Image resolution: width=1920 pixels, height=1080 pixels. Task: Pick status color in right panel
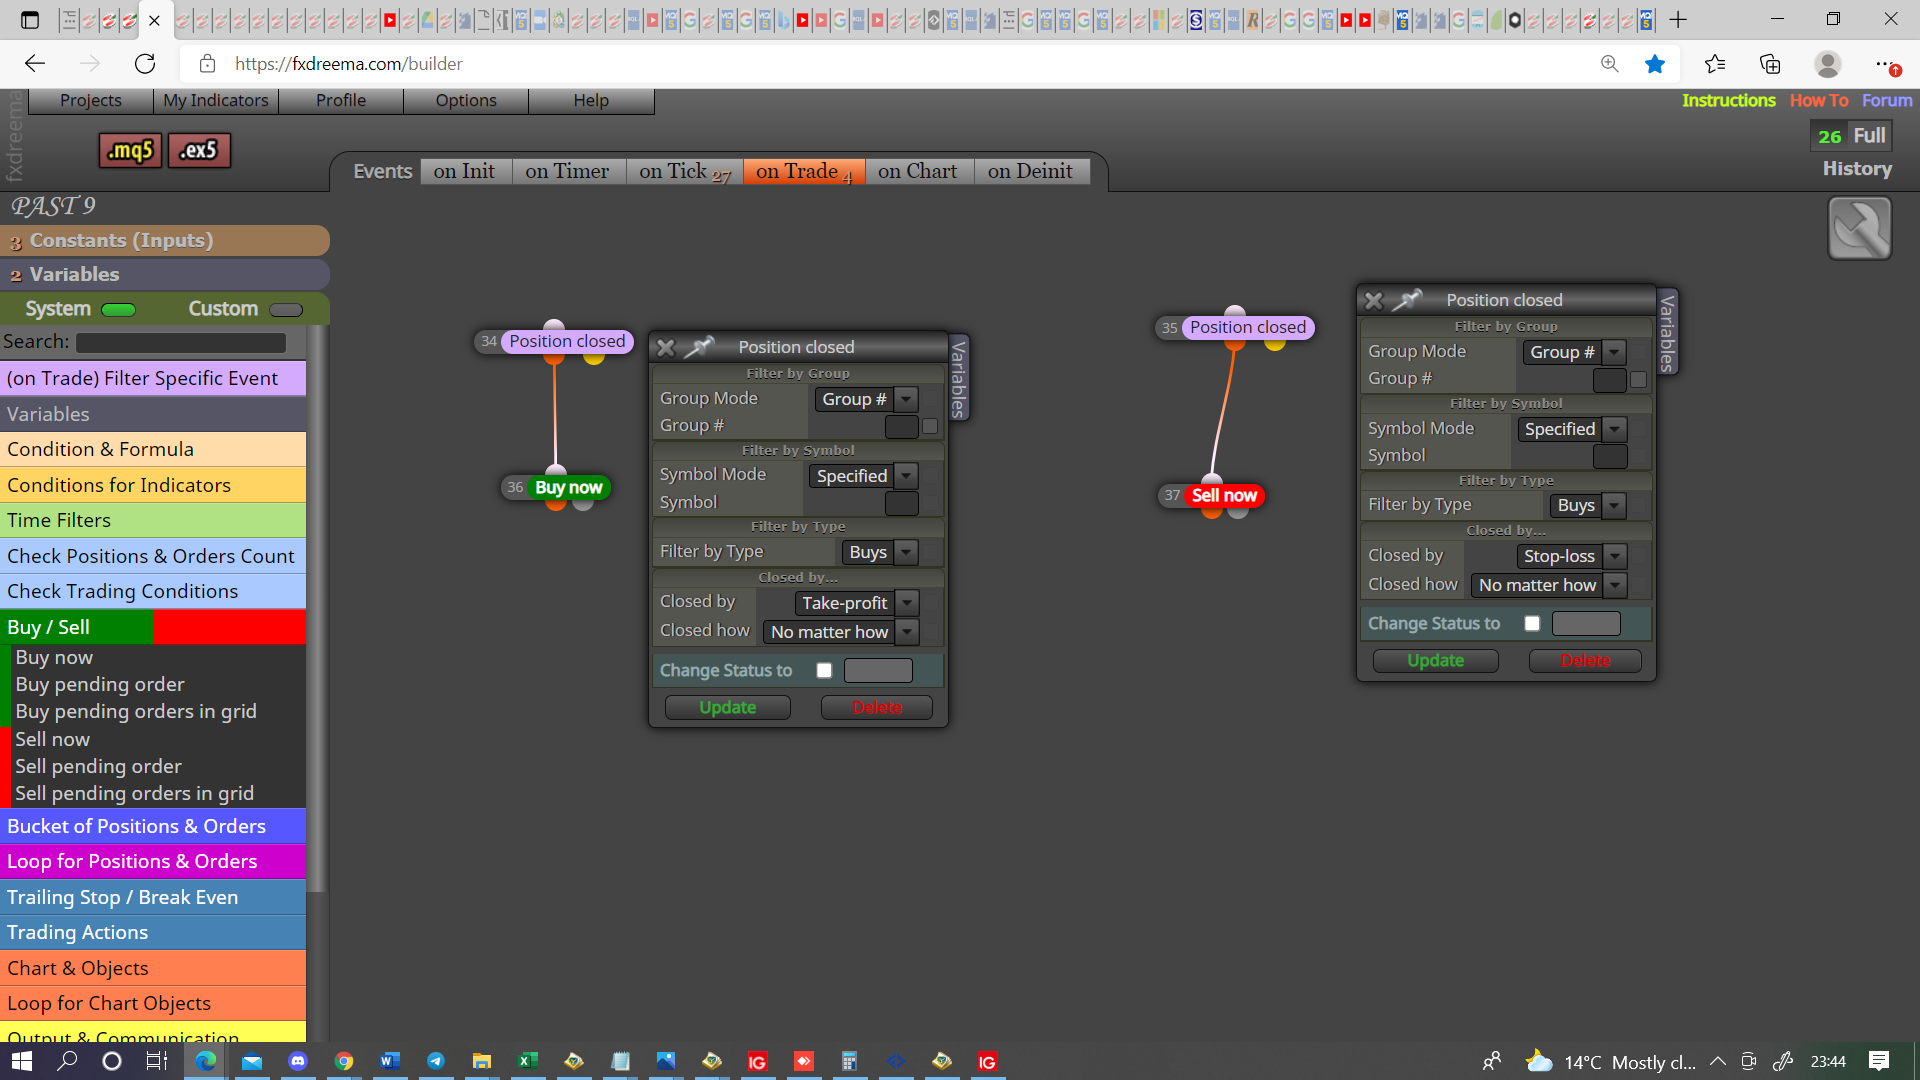(x=1586, y=623)
